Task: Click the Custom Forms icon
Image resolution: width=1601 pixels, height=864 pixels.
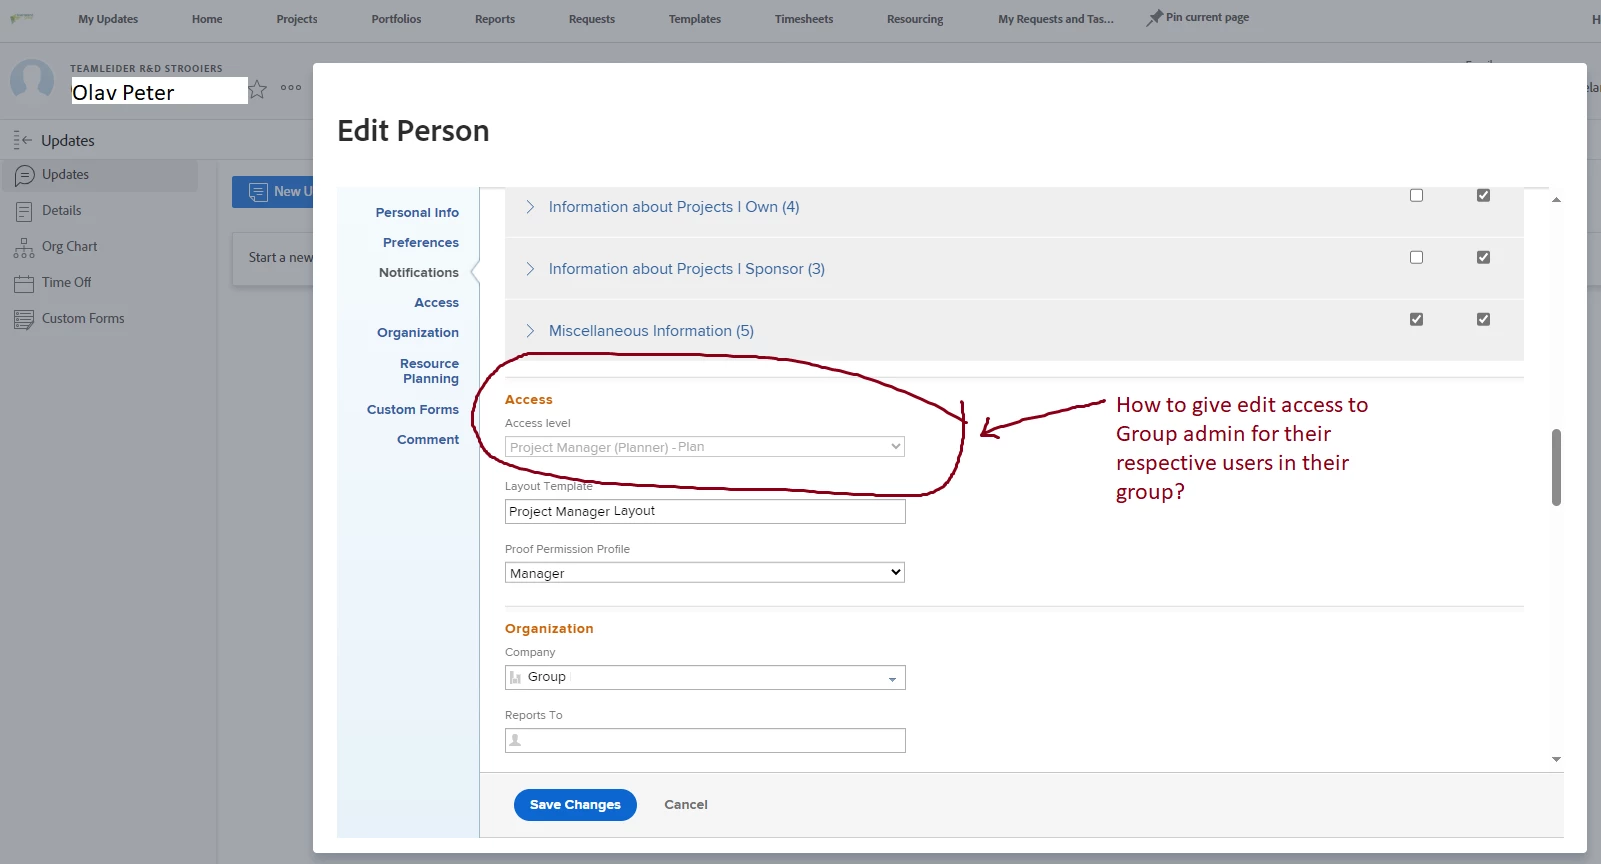Action: (x=24, y=319)
